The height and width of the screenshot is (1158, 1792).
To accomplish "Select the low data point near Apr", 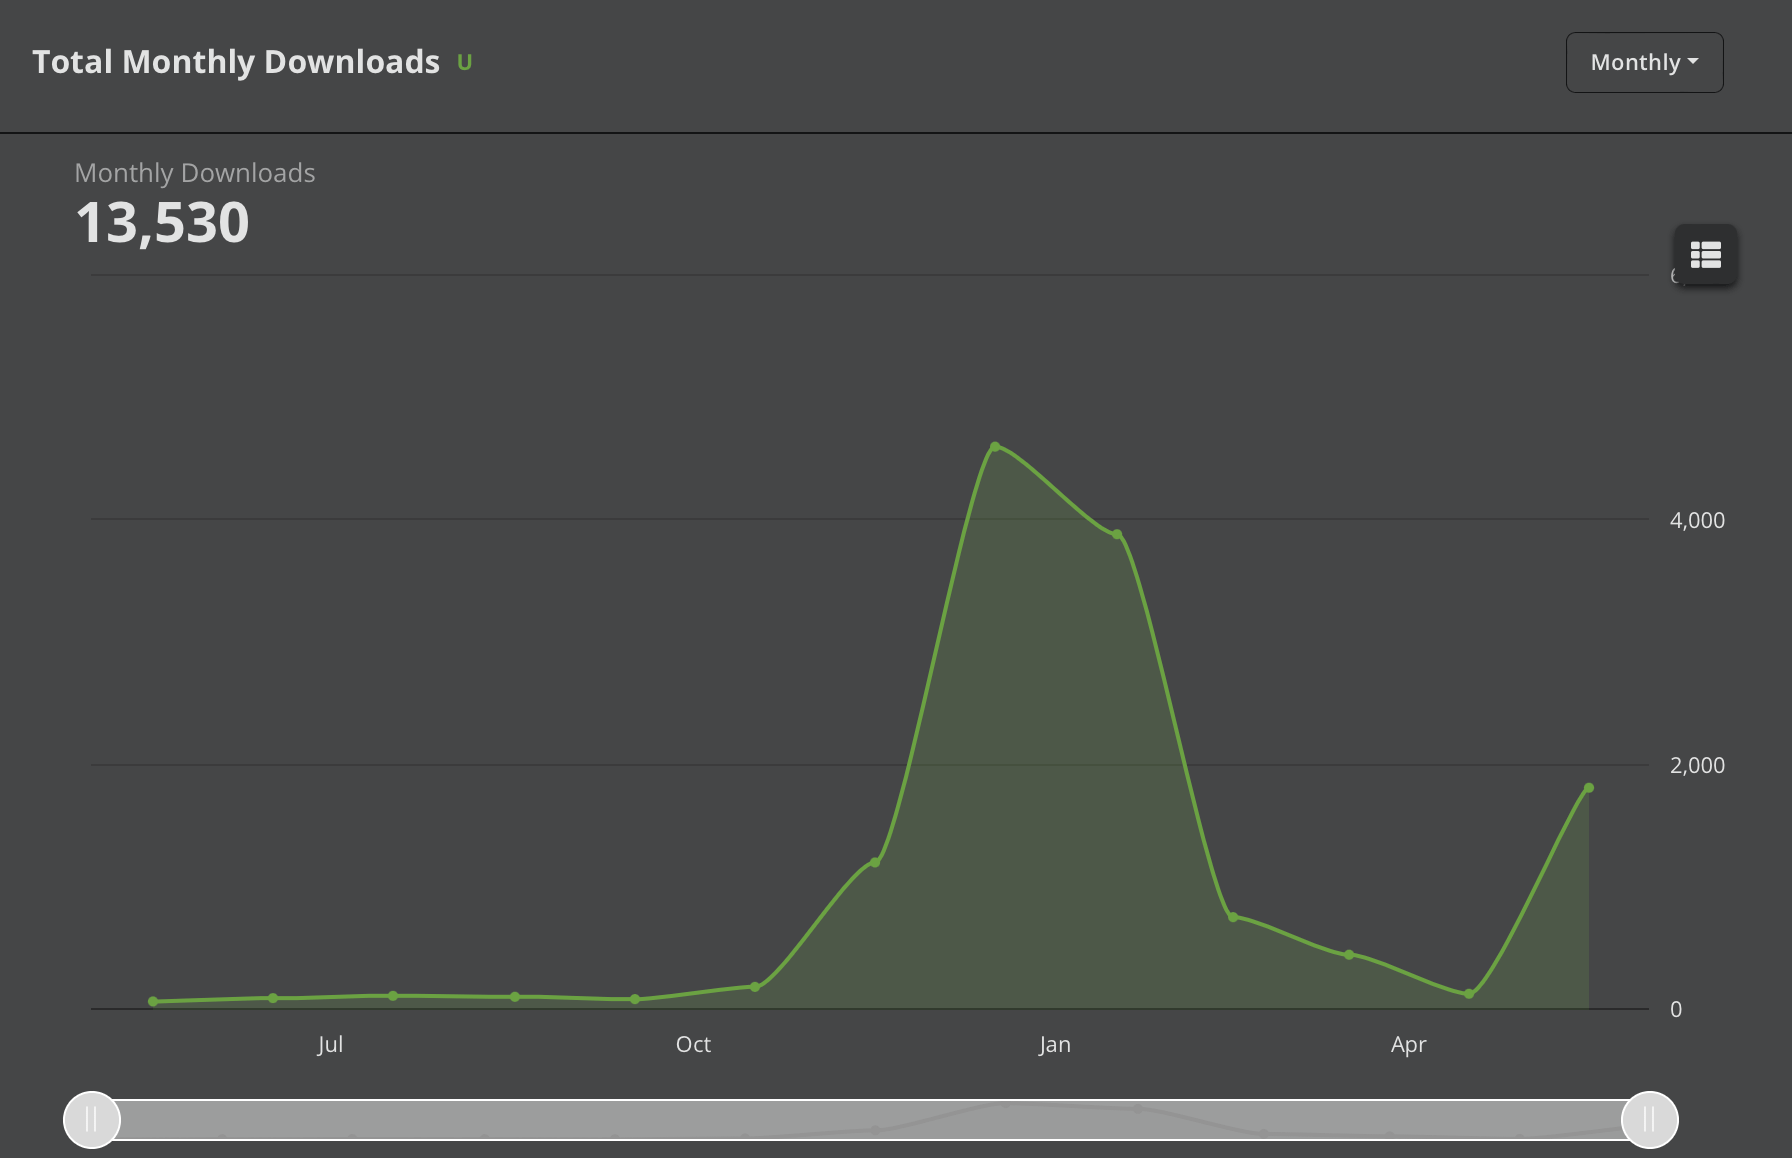I will tap(1469, 993).
